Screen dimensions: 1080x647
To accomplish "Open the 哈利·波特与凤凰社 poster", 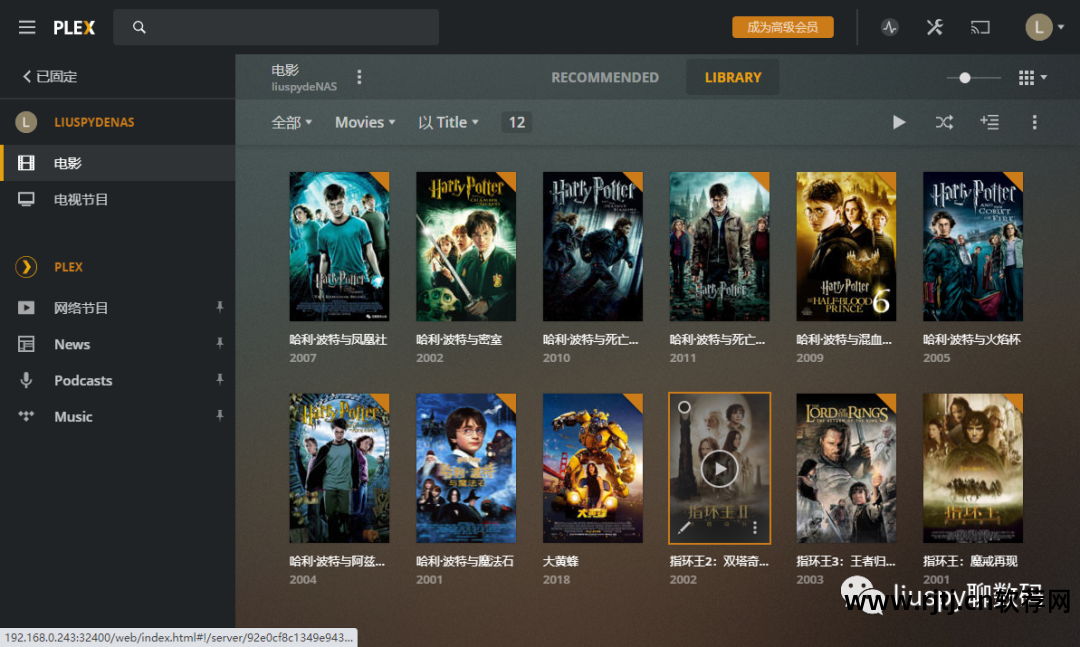I will click(x=339, y=247).
